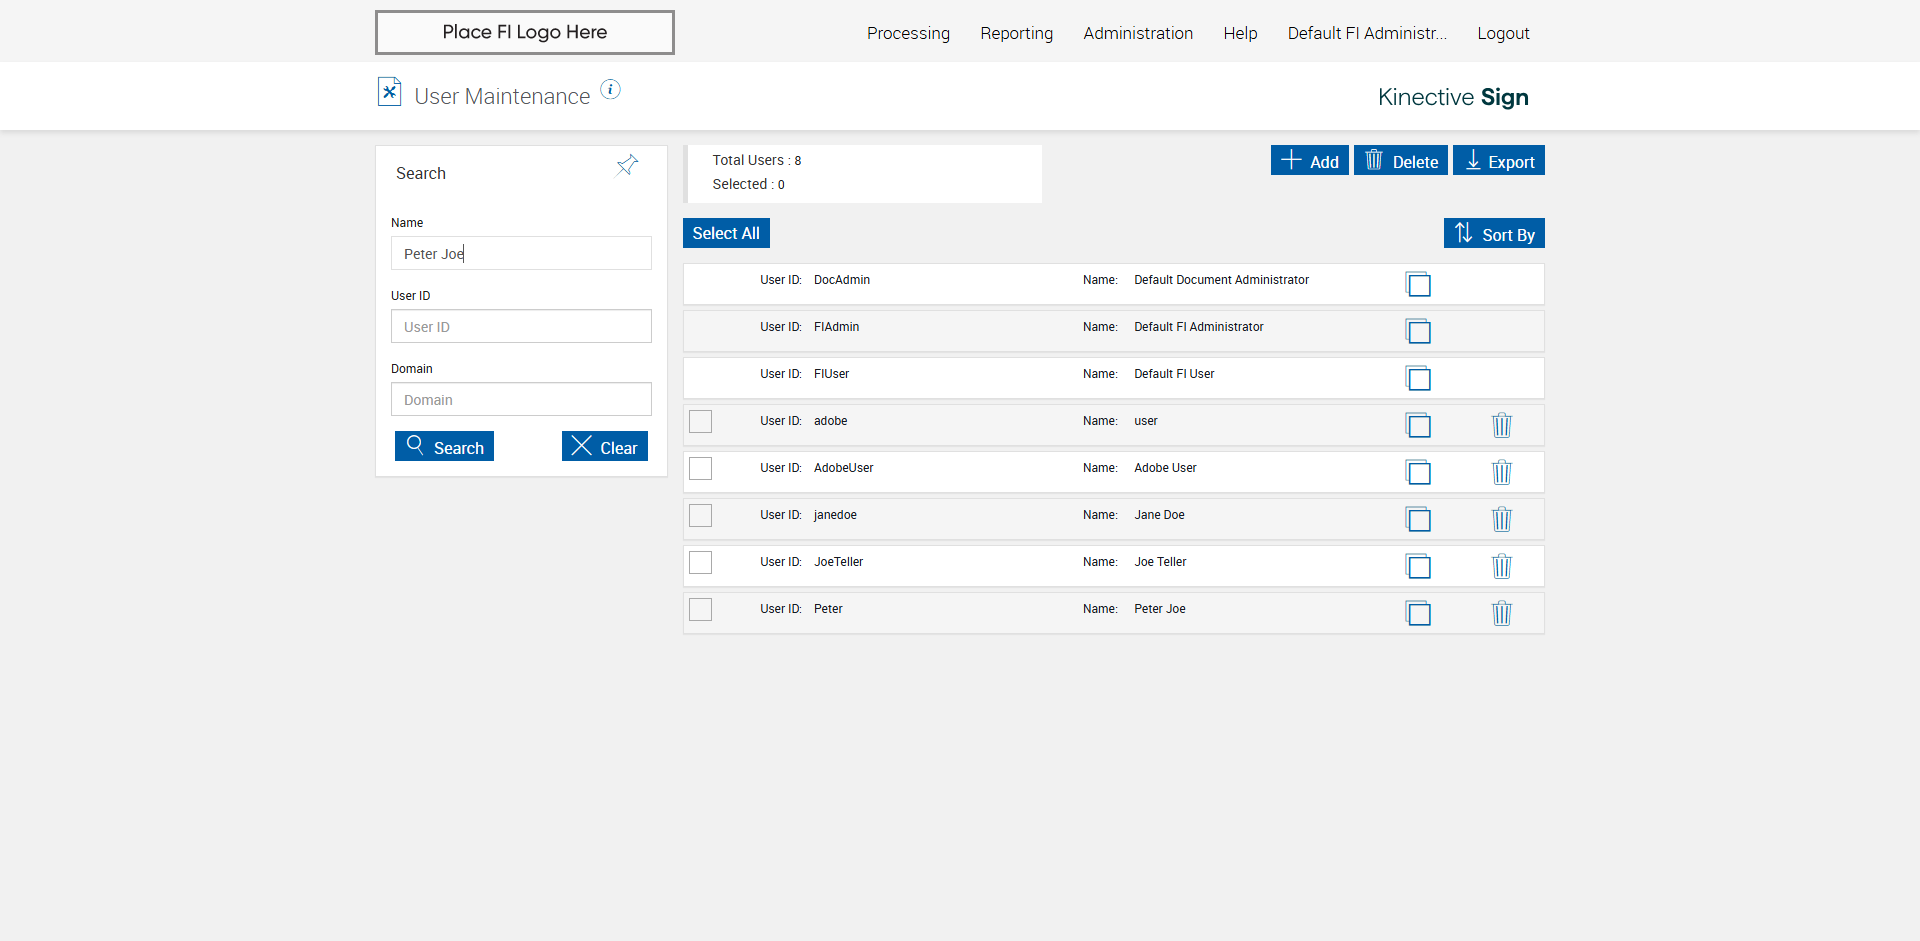Click the 'Default FI User' name
This screenshot has height=941, width=1920.
tap(1174, 374)
